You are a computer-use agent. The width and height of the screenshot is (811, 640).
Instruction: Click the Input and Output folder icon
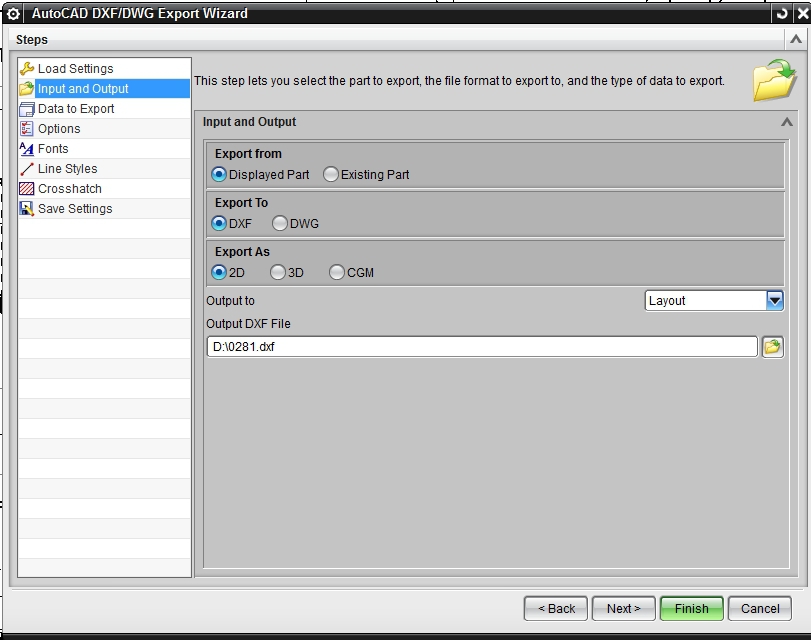pyautogui.click(x=26, y=88)
